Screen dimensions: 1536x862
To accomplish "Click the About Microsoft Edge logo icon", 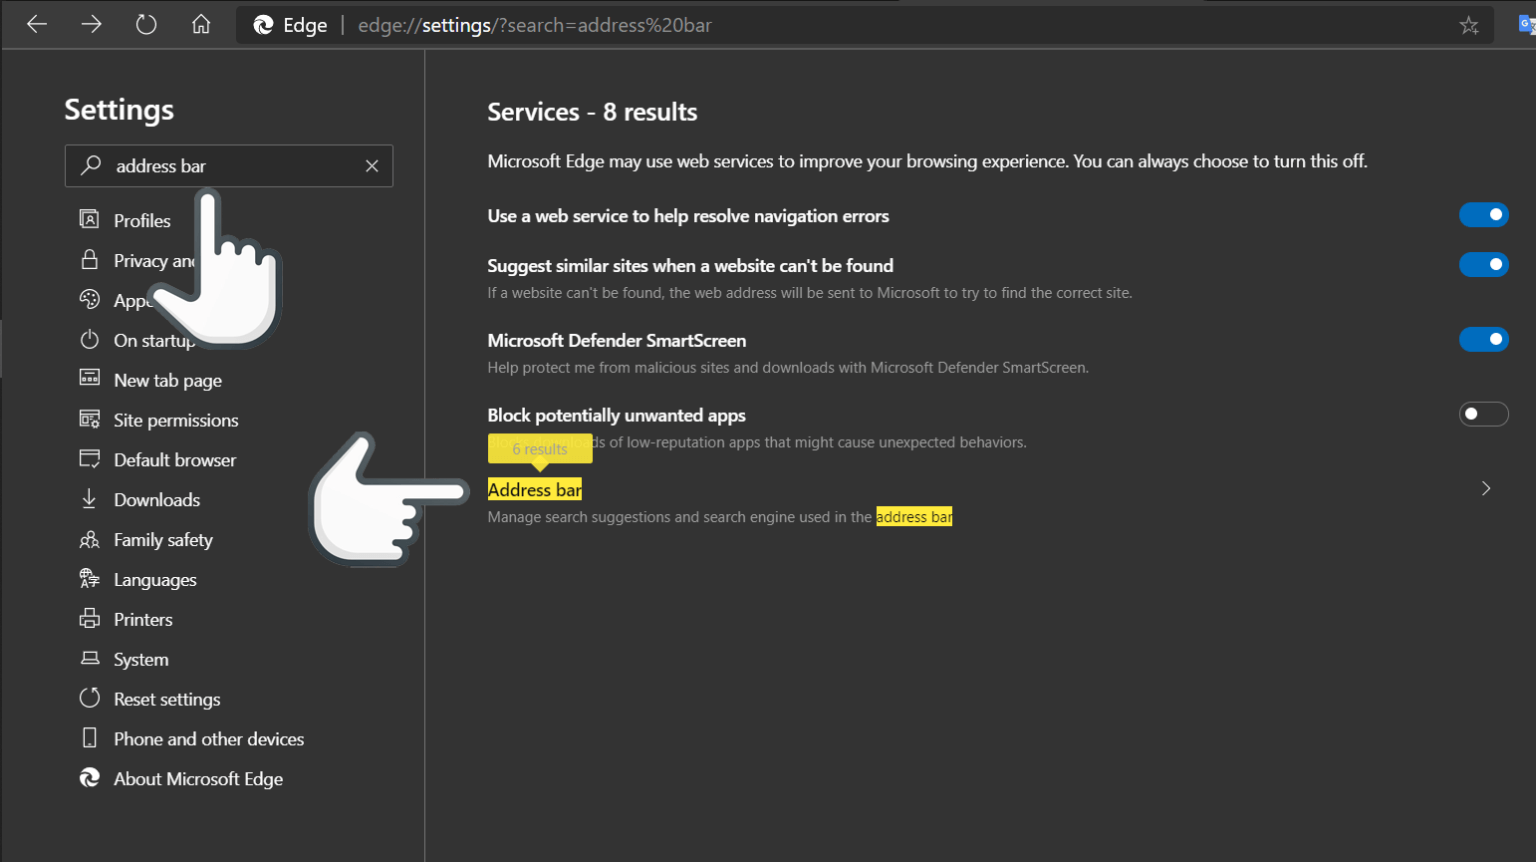I will (x=89, y=778).
